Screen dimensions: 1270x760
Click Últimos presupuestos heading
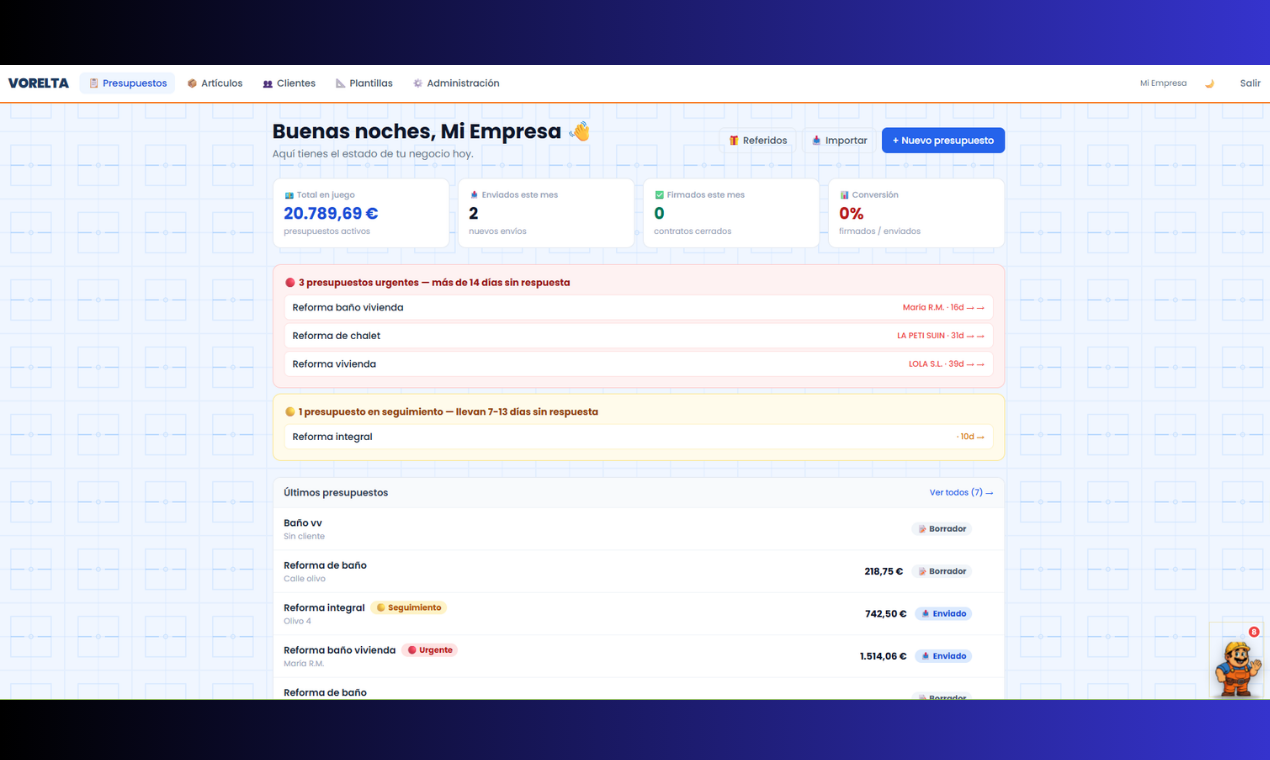(x=336, y=492)
